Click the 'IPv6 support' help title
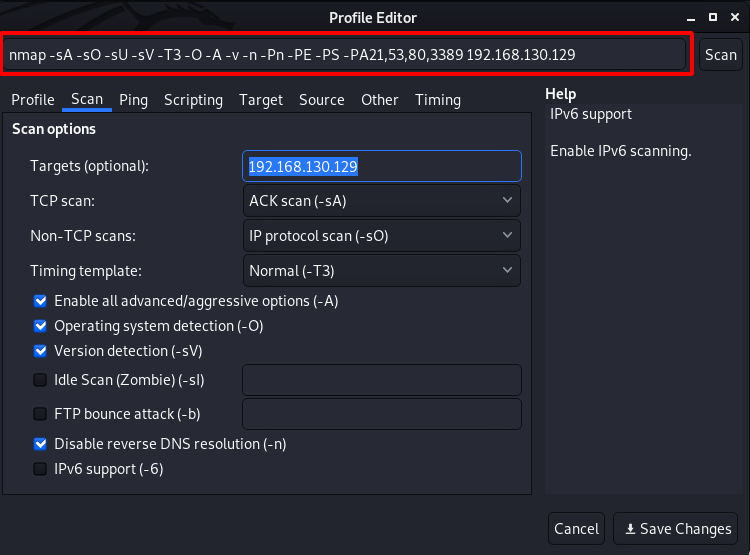The image size is (750, 555). [591, 114]
